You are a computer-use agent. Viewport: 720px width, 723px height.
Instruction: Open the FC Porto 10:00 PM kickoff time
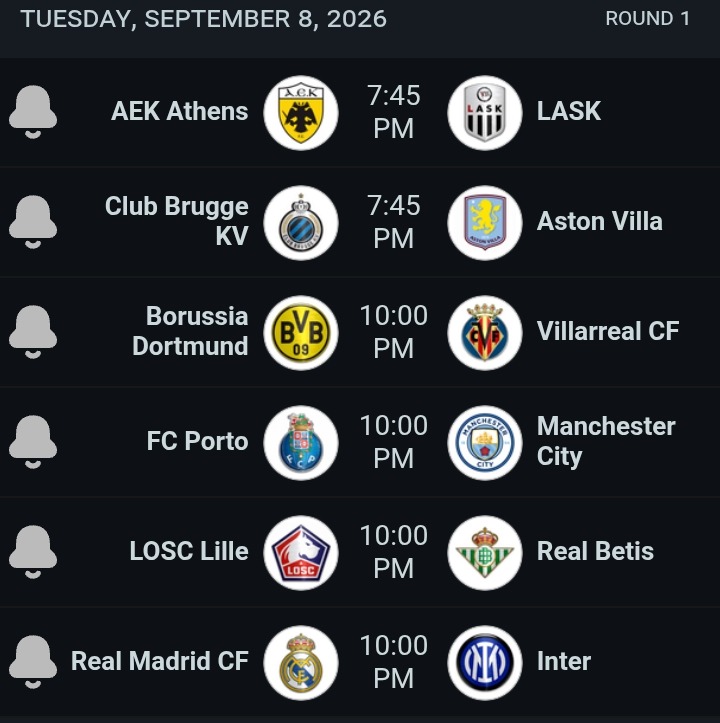click(393, 442)
